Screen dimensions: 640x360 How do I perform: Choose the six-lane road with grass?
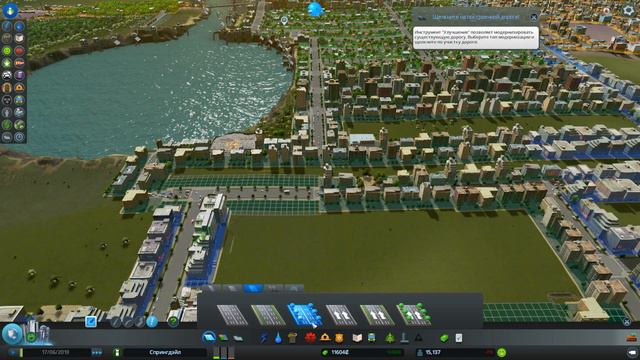[268, 315]
